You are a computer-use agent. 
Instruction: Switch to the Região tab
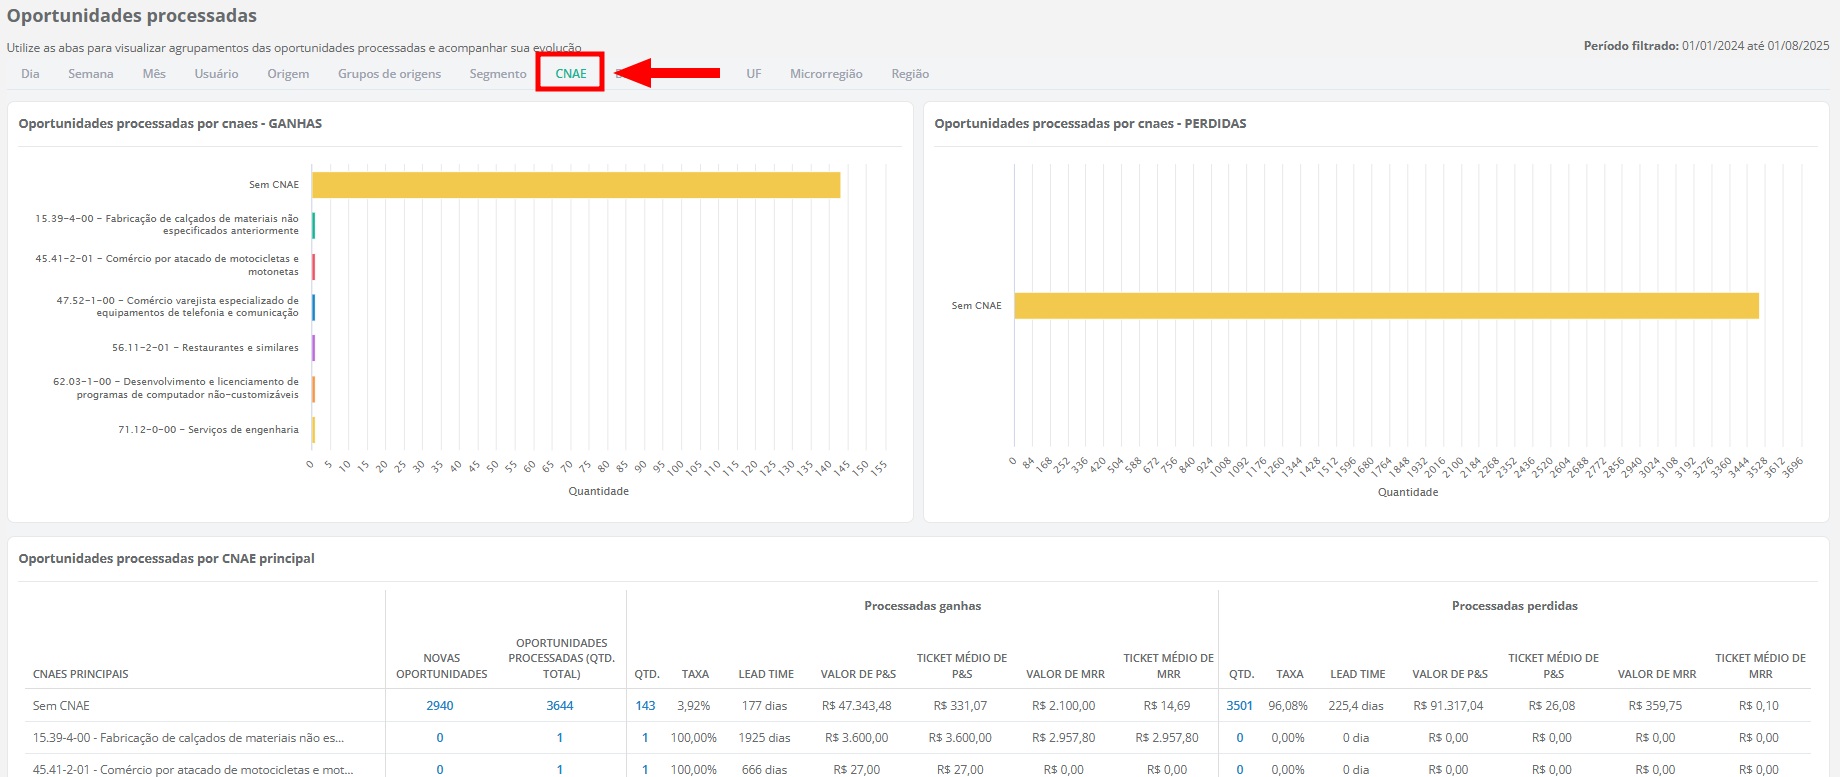pos(910,74)
